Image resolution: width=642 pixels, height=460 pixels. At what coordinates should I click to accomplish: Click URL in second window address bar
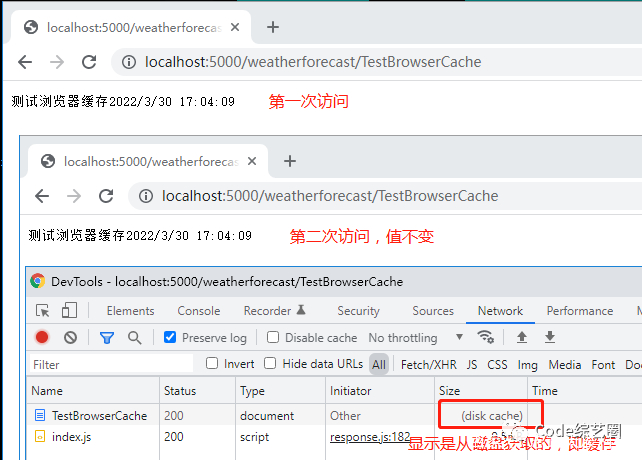330,196
